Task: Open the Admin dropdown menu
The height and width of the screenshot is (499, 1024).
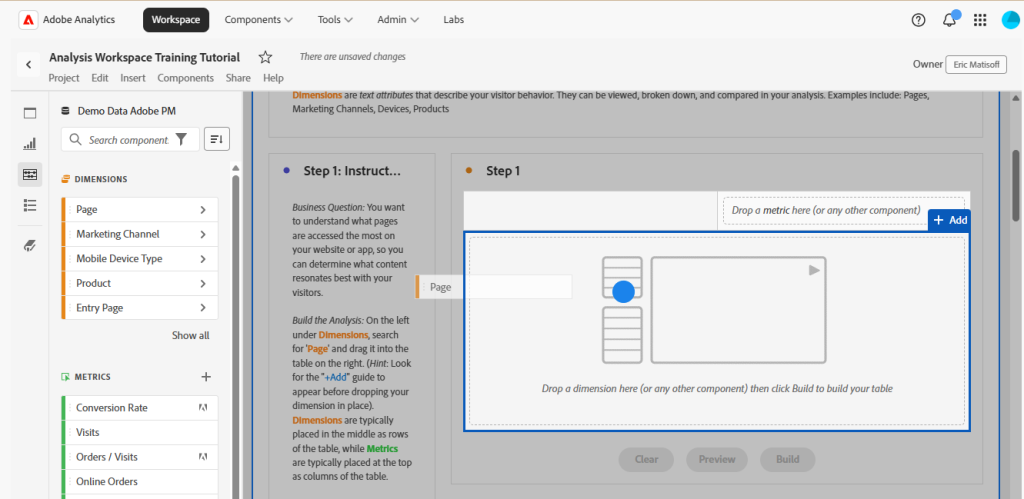Action: [398, 20]
